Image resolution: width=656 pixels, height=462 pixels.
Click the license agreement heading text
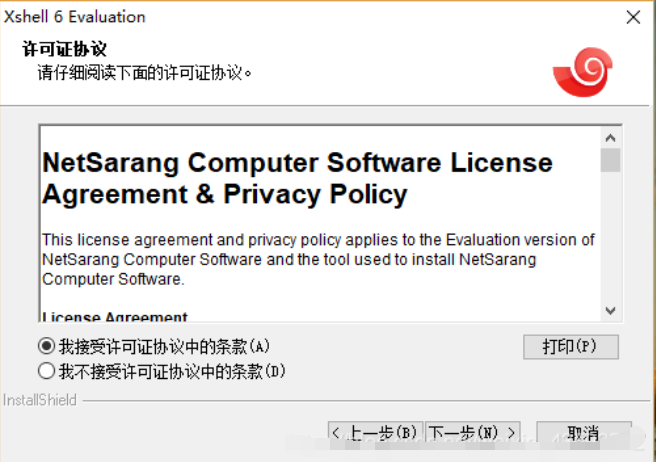pyautogui.click(x=297, y=178)
